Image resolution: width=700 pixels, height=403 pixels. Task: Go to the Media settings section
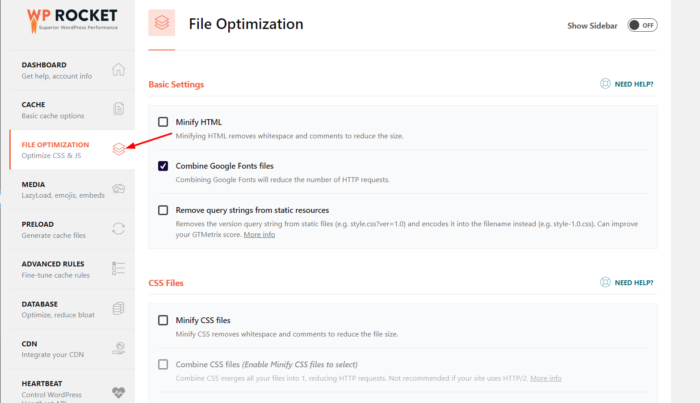tap(72, 189)
